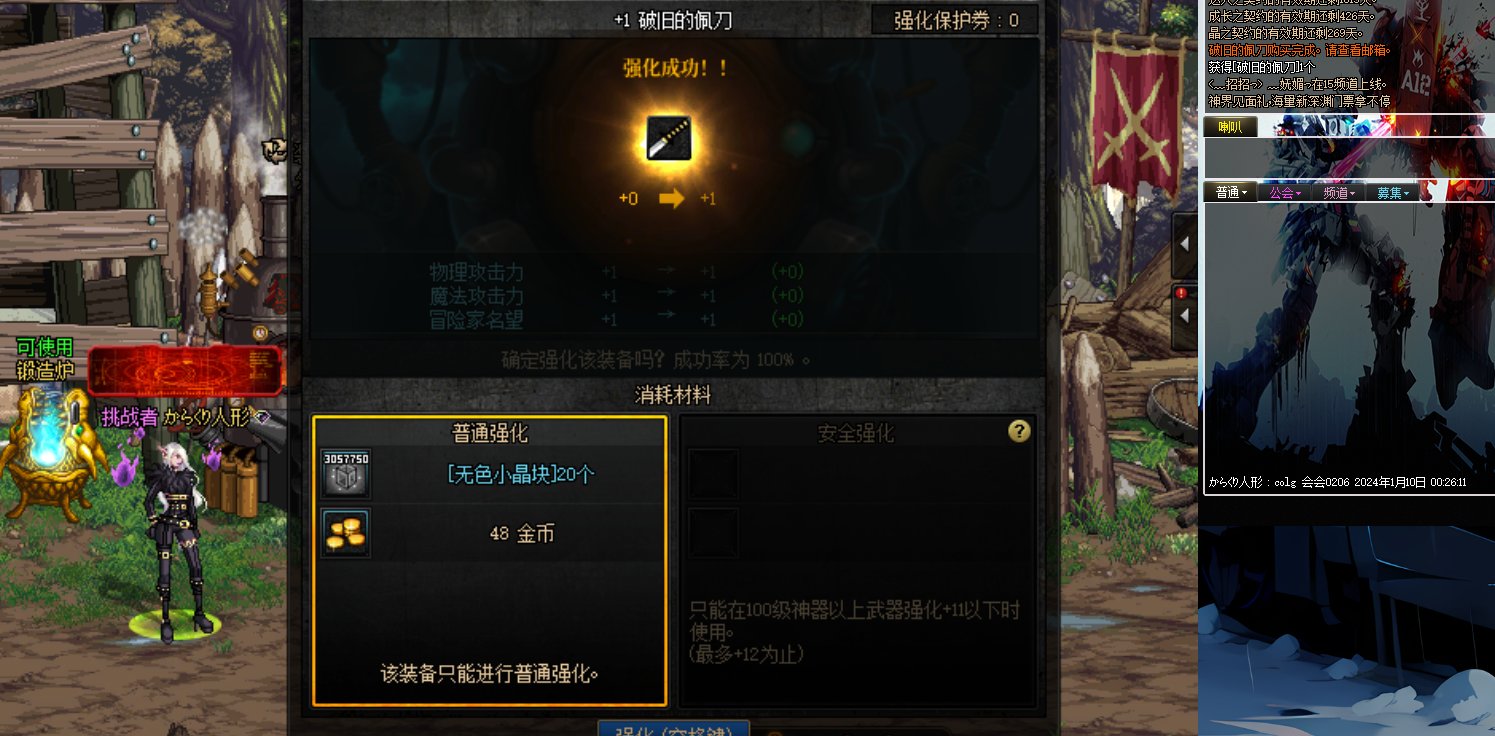Click the 强化保护券 protection ticket counter
The width and height of the screenshot is (1495, 736).
click(x=956, y=20)
